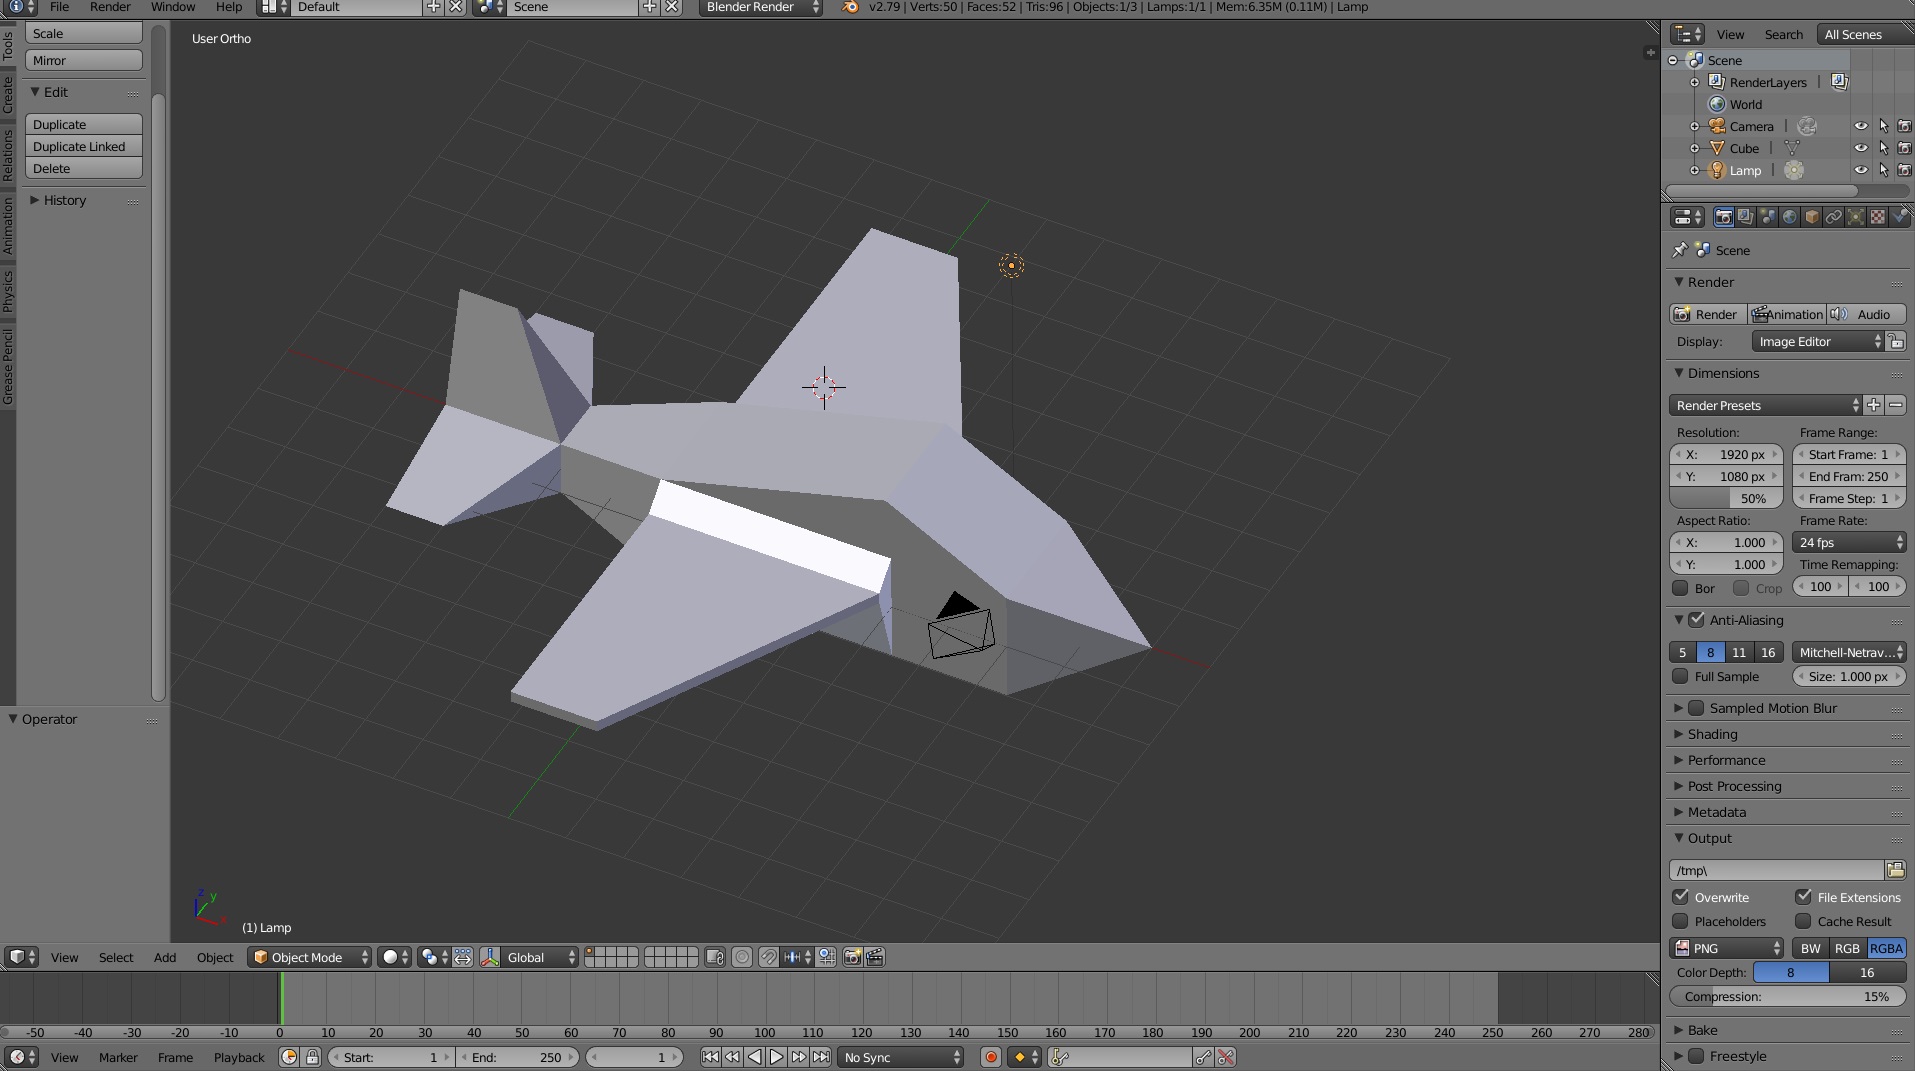Expand the History panel in tool shelf
The width and height of the screenshot is (1915, 1071).
[65, 200]
